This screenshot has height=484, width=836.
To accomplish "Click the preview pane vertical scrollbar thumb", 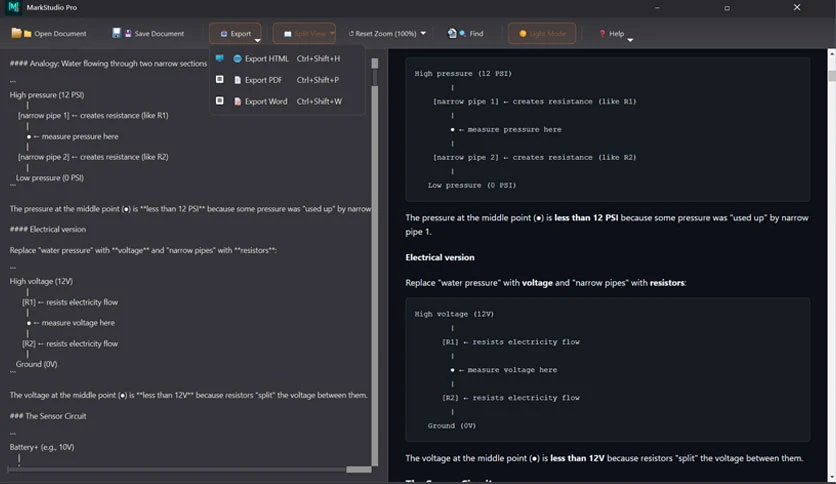I will coord(832,75).
